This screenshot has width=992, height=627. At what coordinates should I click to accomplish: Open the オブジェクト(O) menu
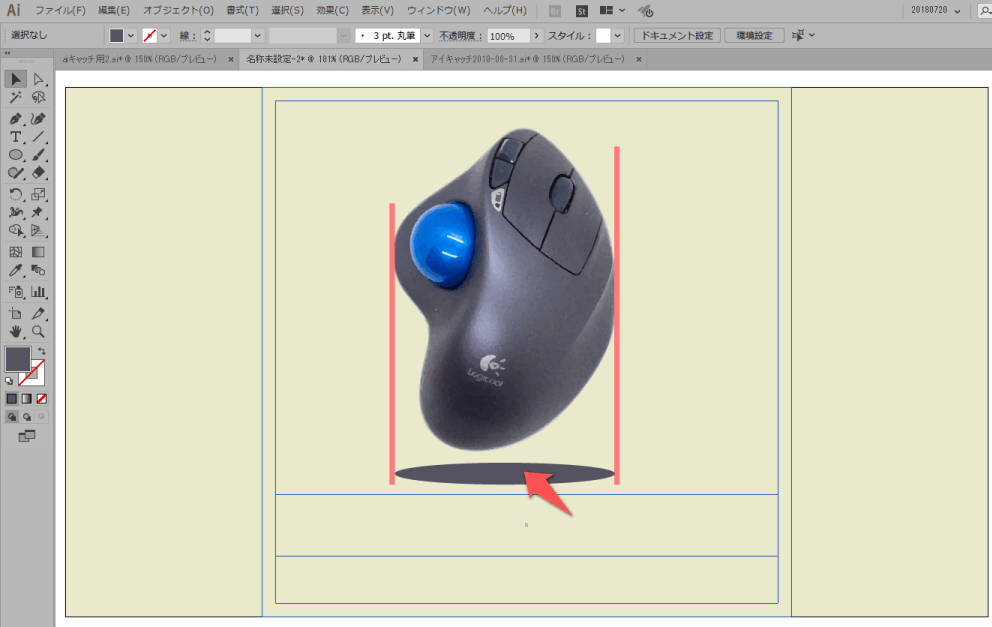(x=178, y=11)
